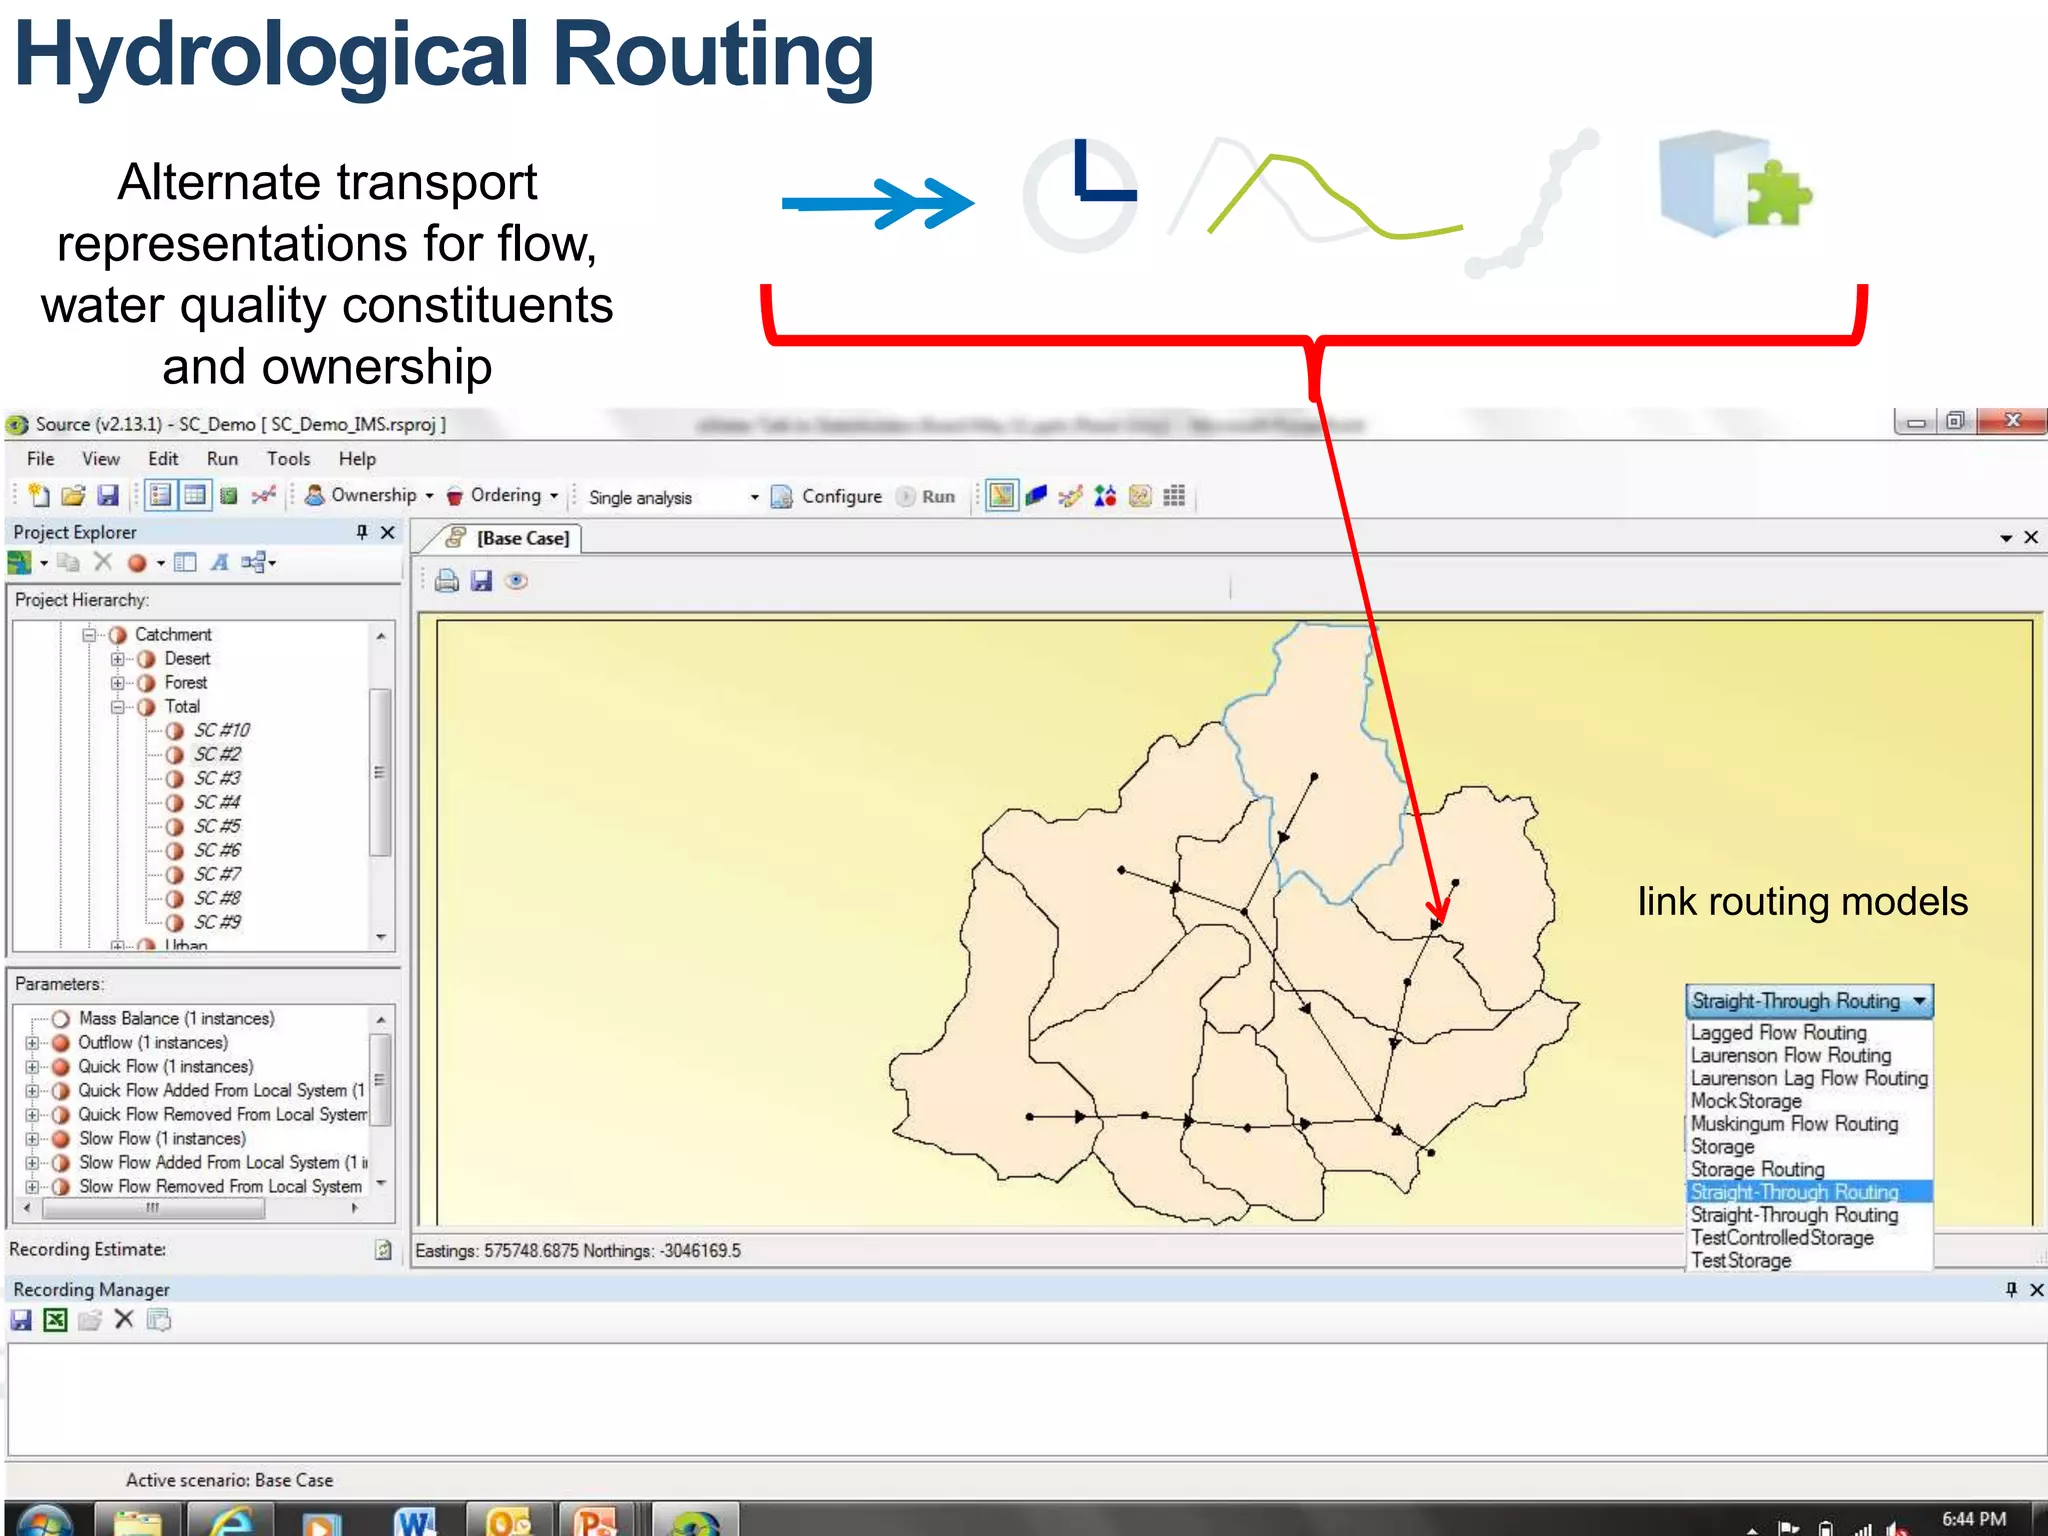This screenshot has width=2048, height=1536.
Task: Open the Ownership dropdown
Action: point(369,495)
